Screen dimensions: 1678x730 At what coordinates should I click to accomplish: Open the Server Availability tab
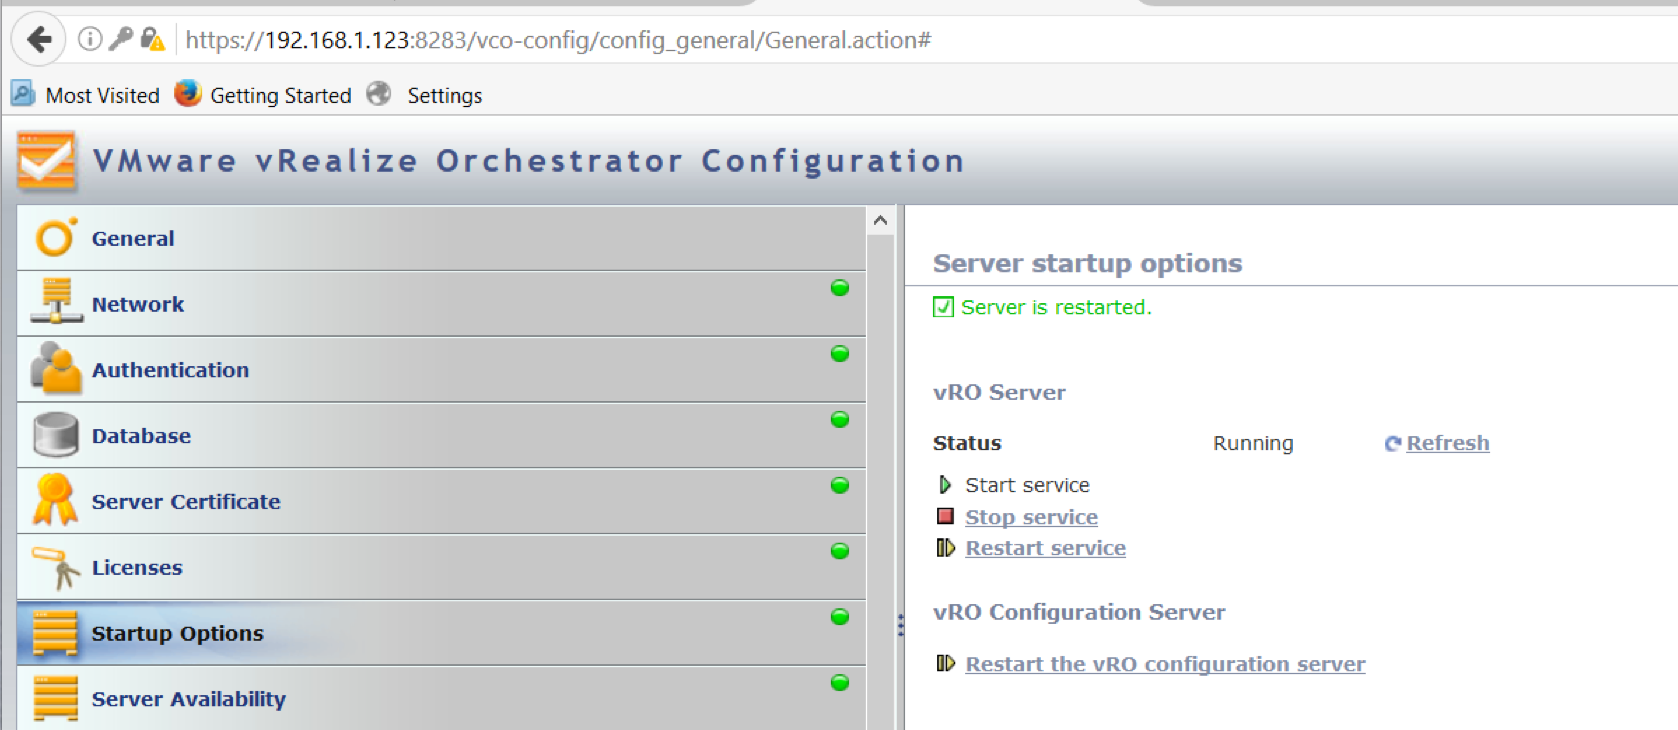tap(441, 698)
